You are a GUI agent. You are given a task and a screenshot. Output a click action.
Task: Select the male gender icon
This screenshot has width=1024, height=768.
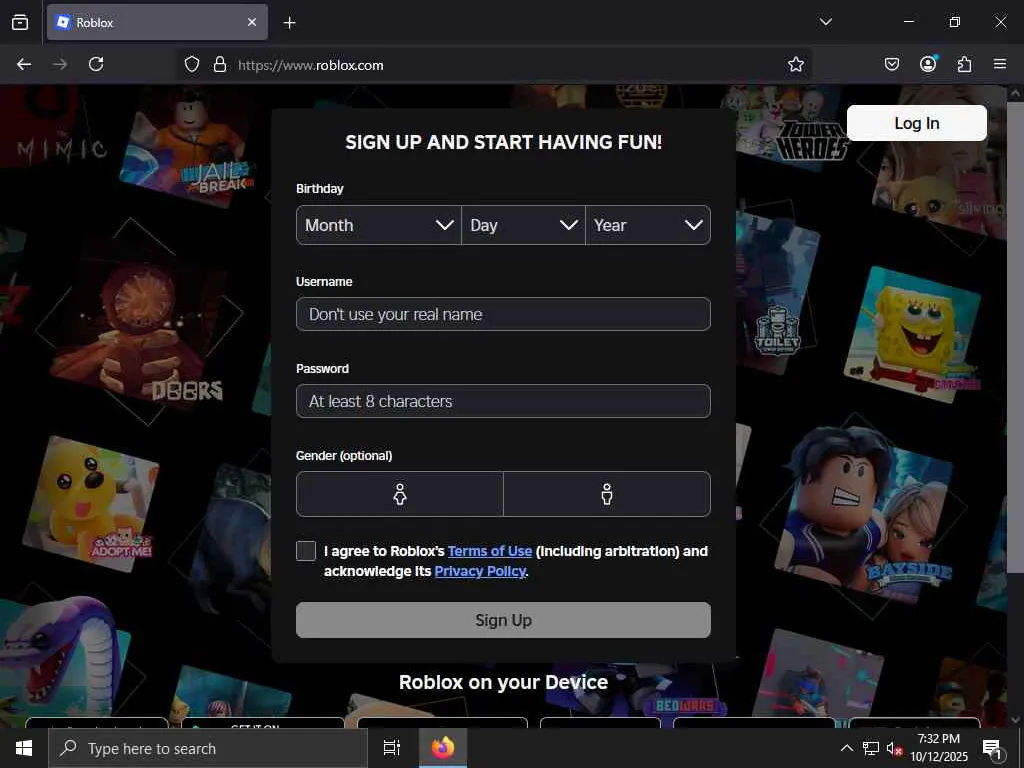(607, 494)
